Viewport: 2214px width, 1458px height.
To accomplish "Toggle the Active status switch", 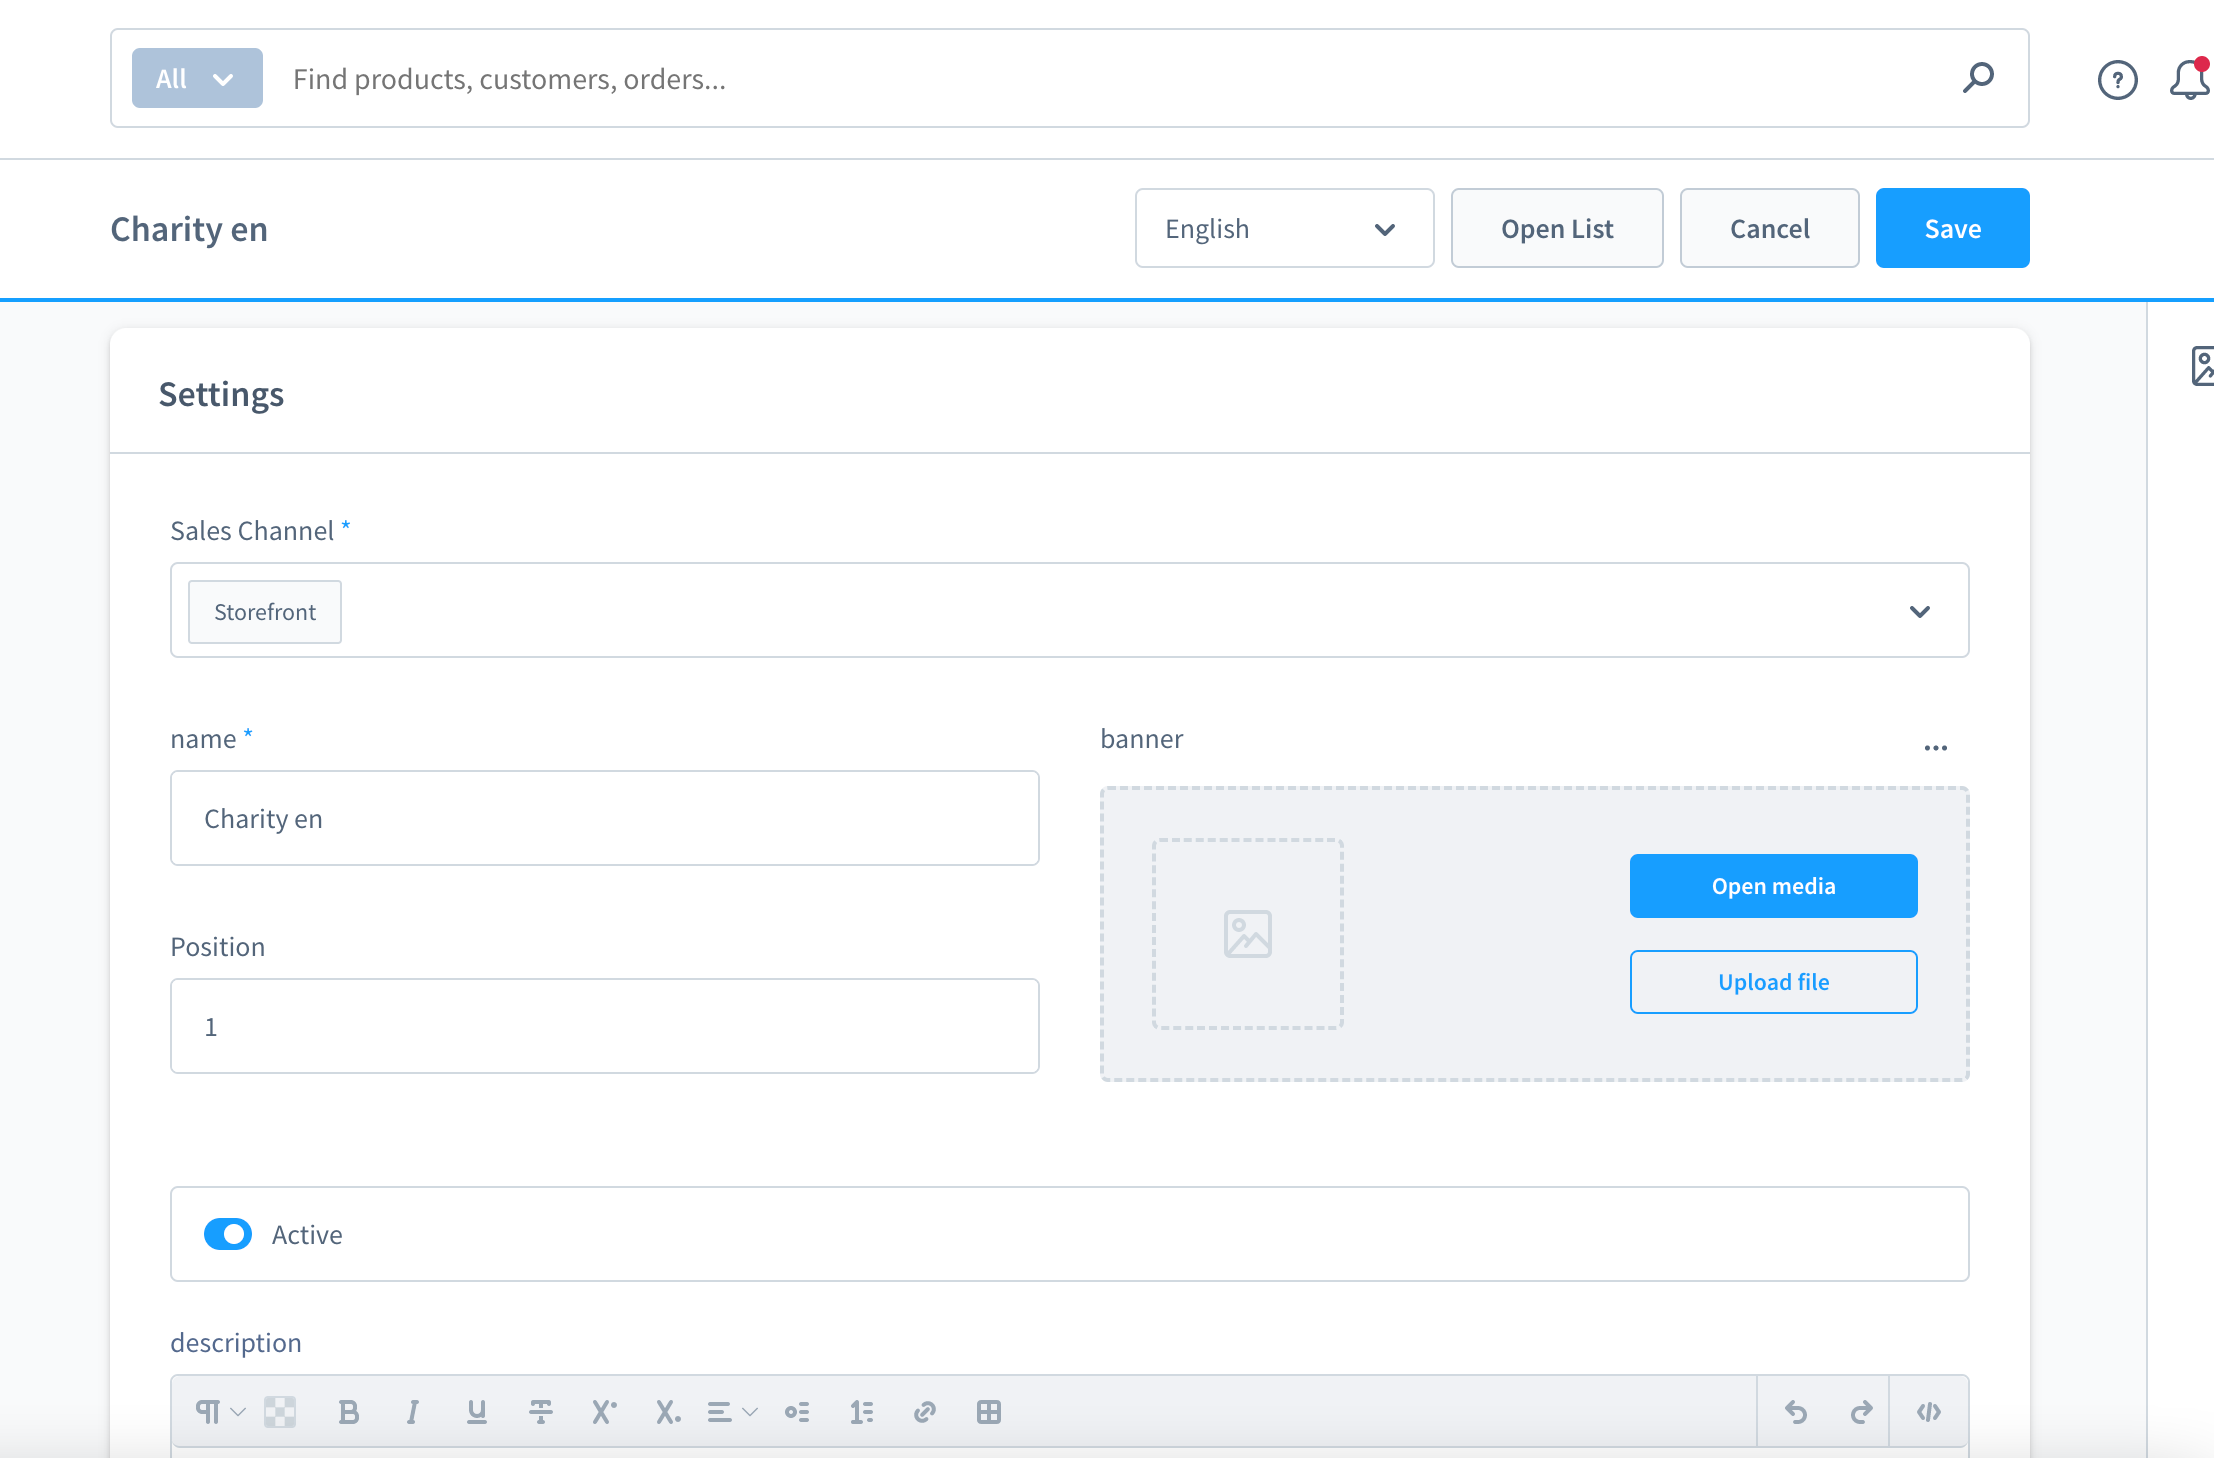I will pos(228,1233).
